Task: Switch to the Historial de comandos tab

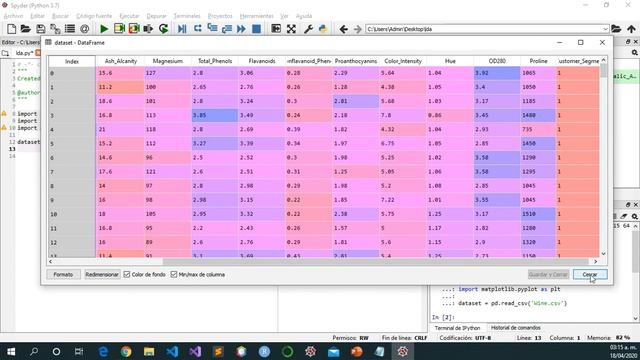Action: pos(516,328)
